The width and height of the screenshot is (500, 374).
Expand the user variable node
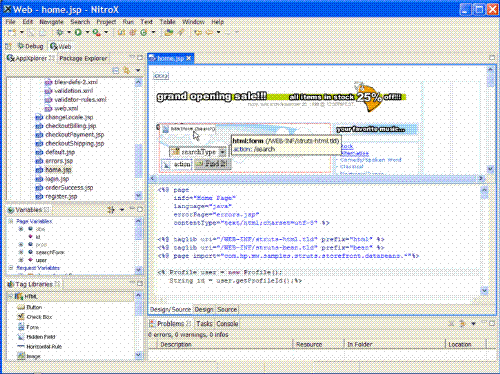pyautogui.click(x=21, y=260)
